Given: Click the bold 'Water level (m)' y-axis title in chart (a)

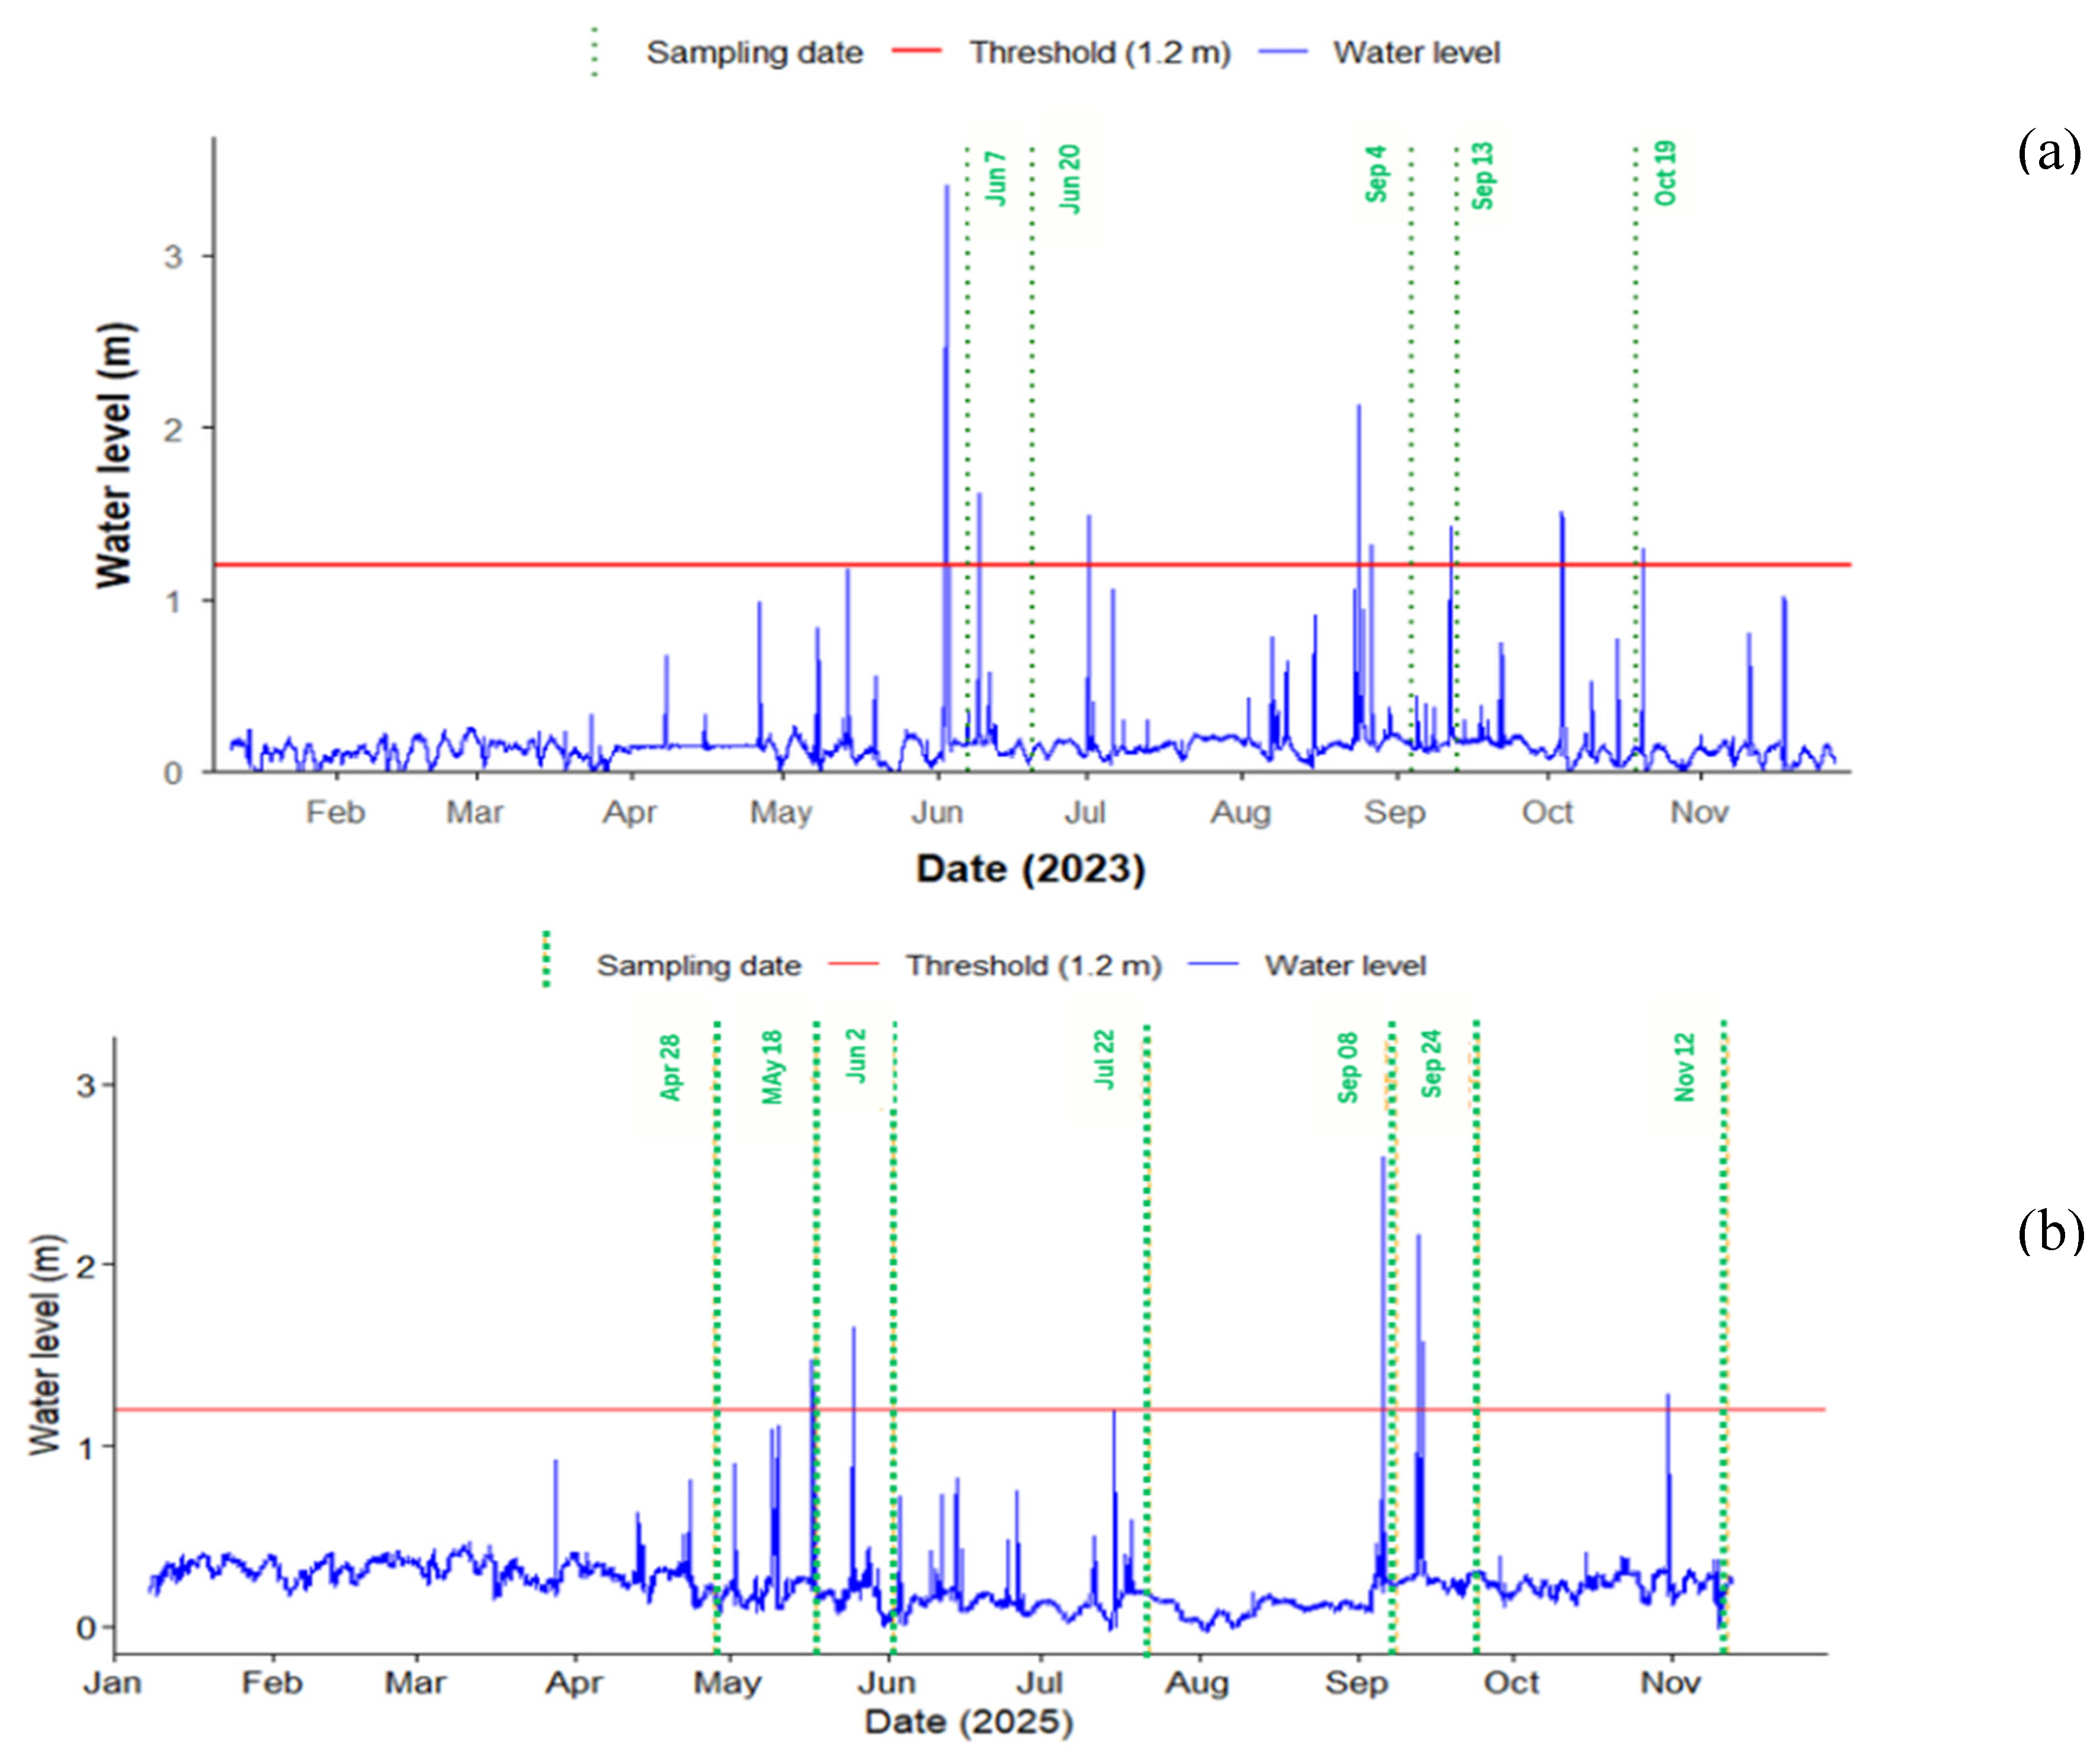Looking at the screenshot, I should (114, 455).
